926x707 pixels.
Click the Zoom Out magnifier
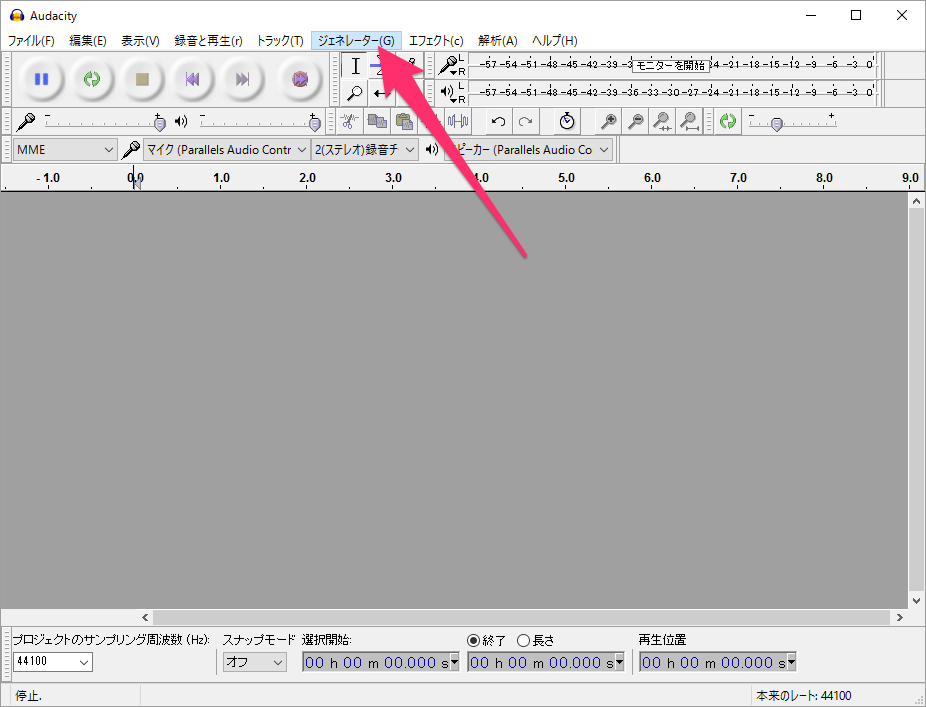coord(635,122)
